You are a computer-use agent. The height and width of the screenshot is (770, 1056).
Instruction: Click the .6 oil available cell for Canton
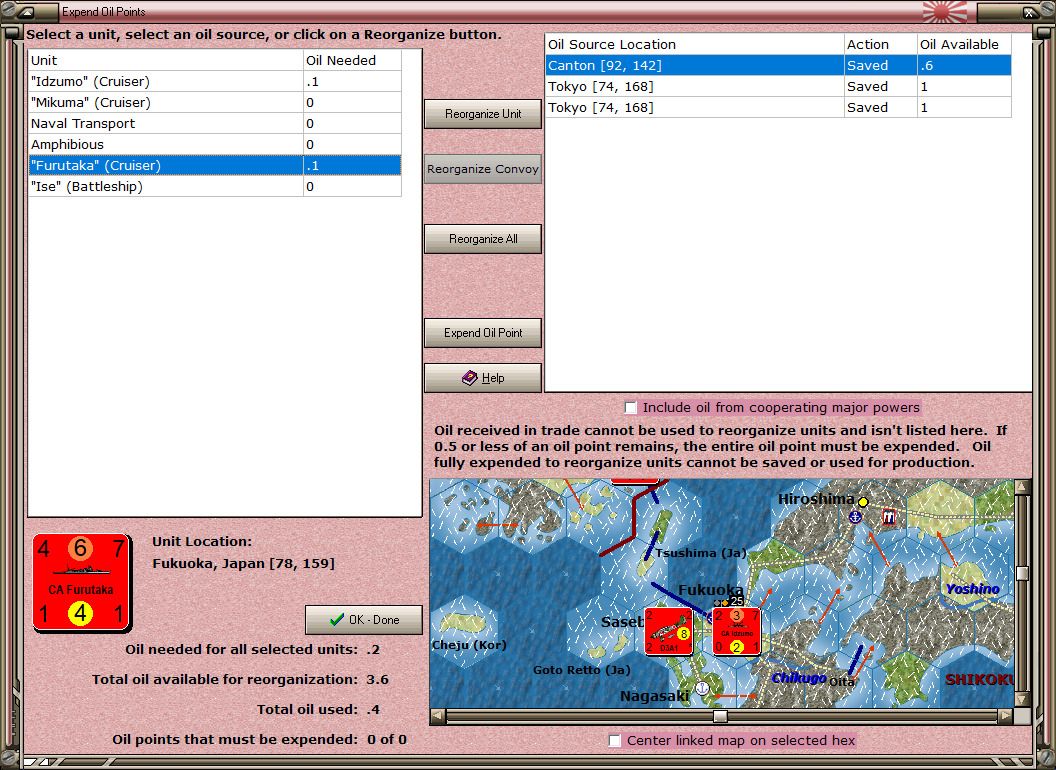click(x=964, y=65)
